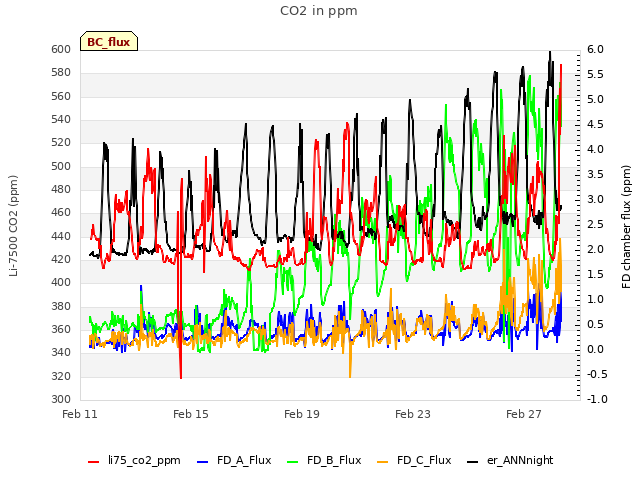Click the 'Feb 27' x-axis tick label
Screen dimensions: 640x480
[x=524, y=414]
